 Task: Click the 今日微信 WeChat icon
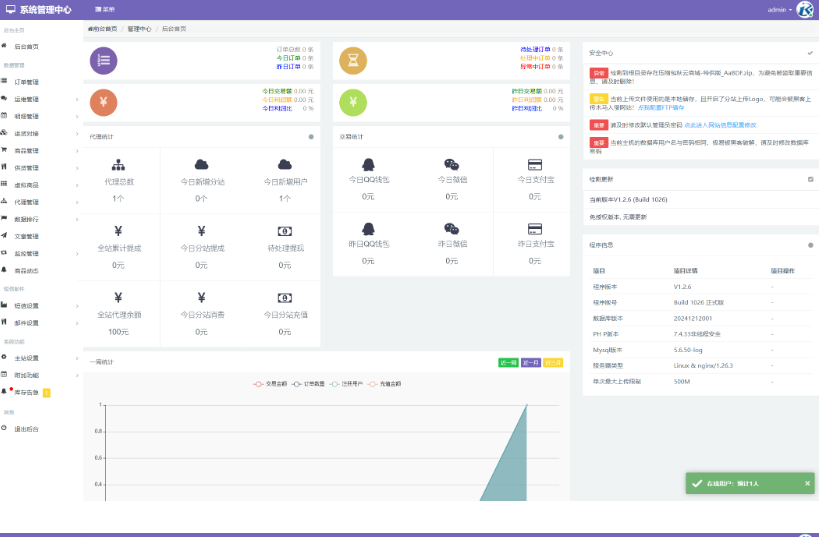point(452,165)
